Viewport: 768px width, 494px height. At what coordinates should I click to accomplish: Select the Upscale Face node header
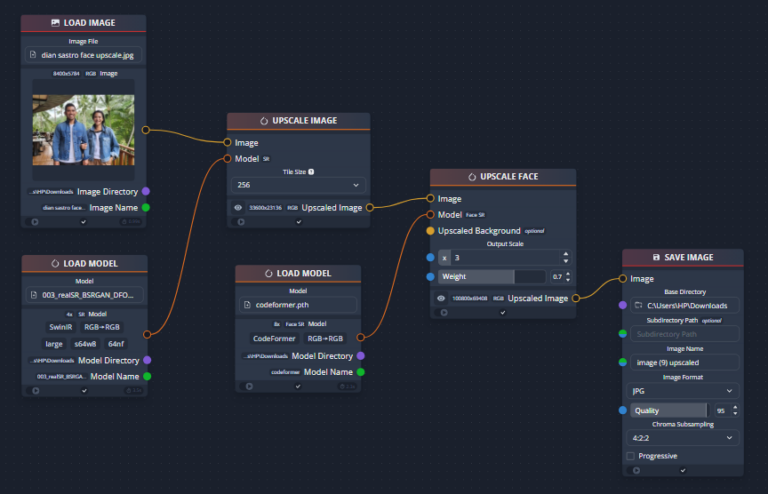tap(503, 177)
